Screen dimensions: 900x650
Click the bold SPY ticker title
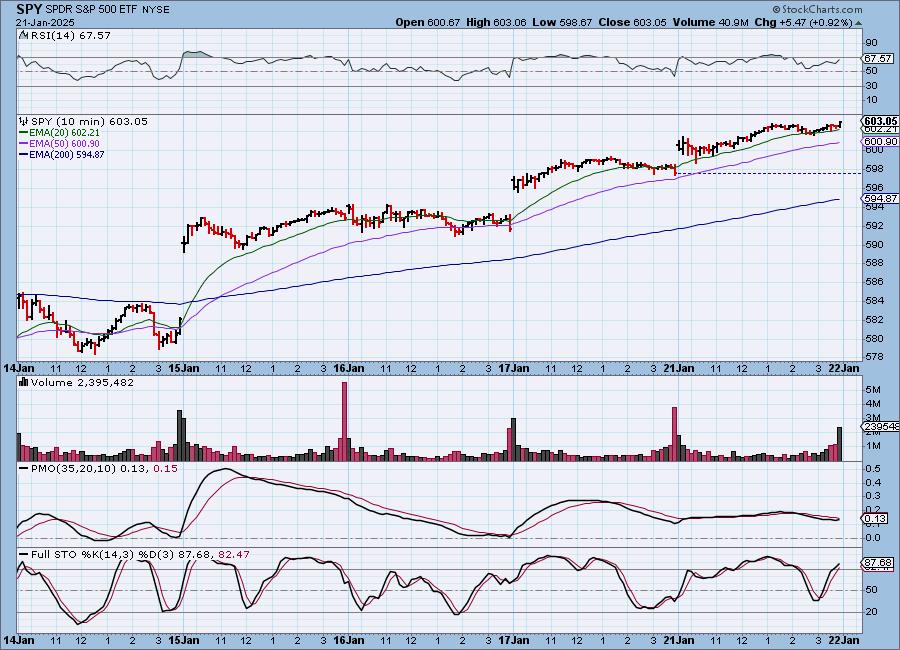[29, 9]
